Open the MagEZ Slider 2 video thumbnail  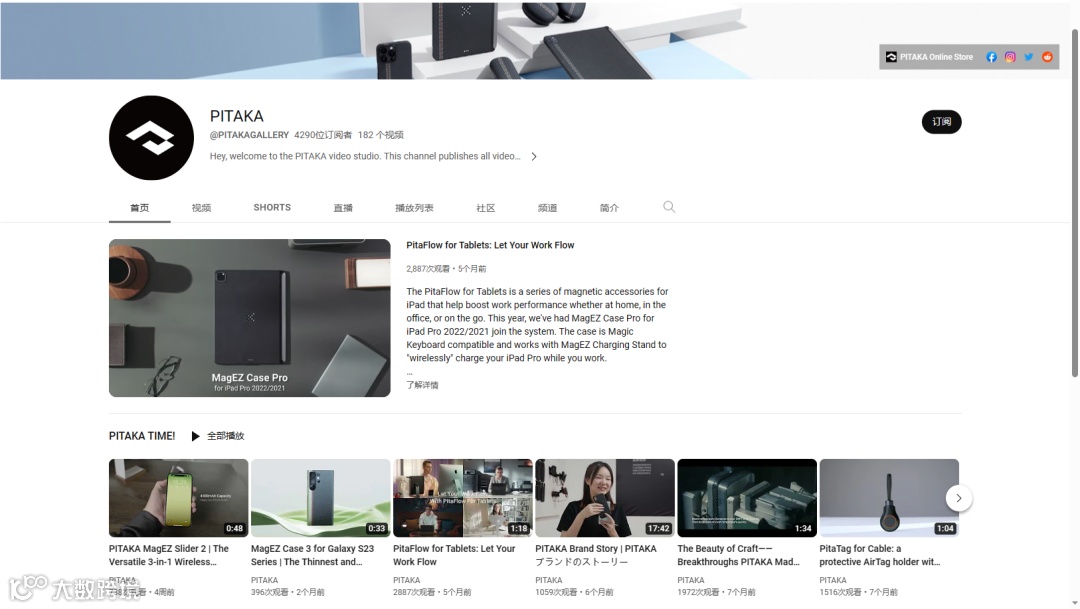(x=178, y=498)
